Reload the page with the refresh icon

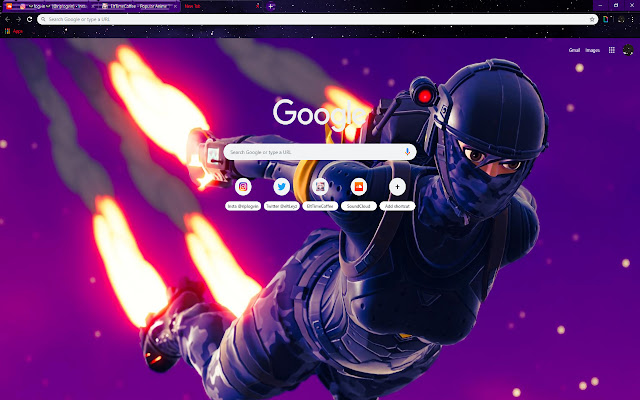[29, 19]
